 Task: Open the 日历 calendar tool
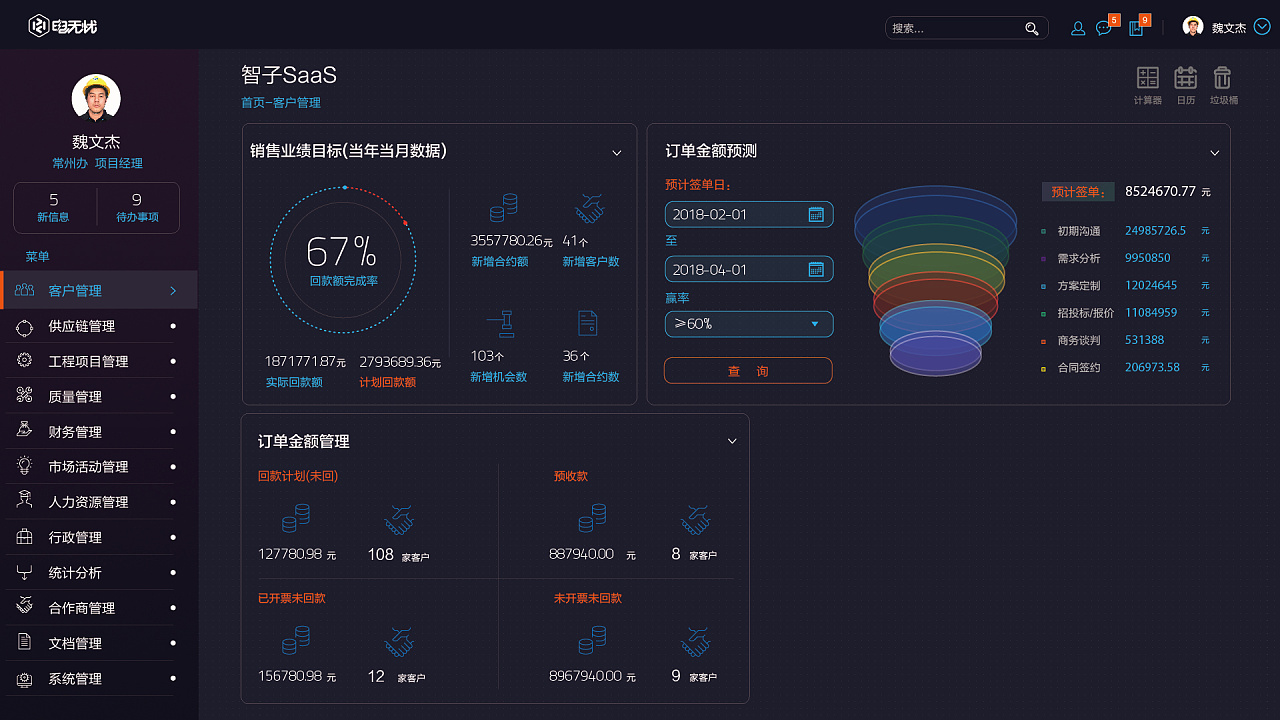point(1184,77)
